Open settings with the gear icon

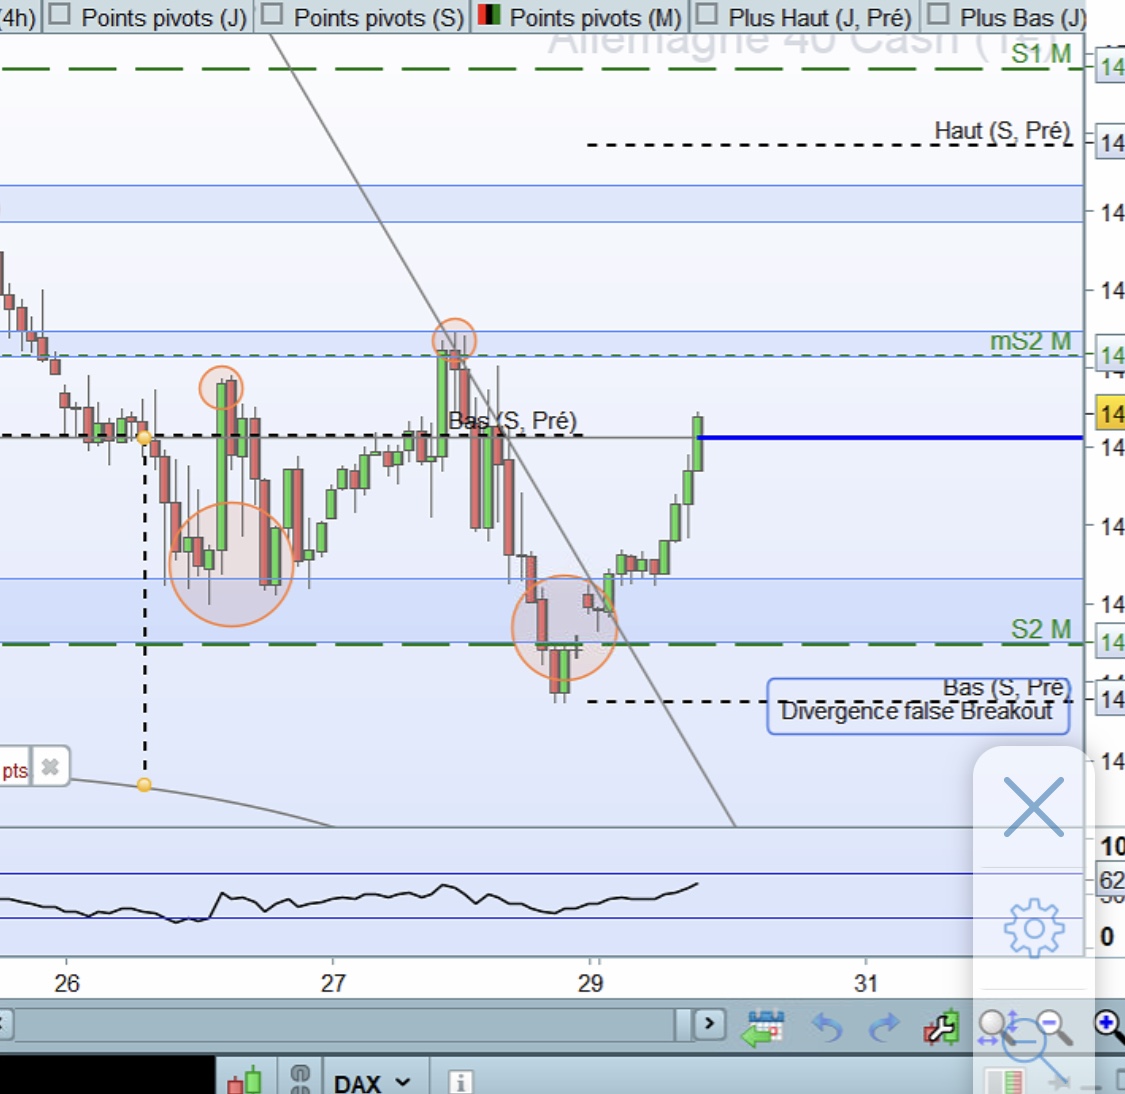(x=1034, y=928)
